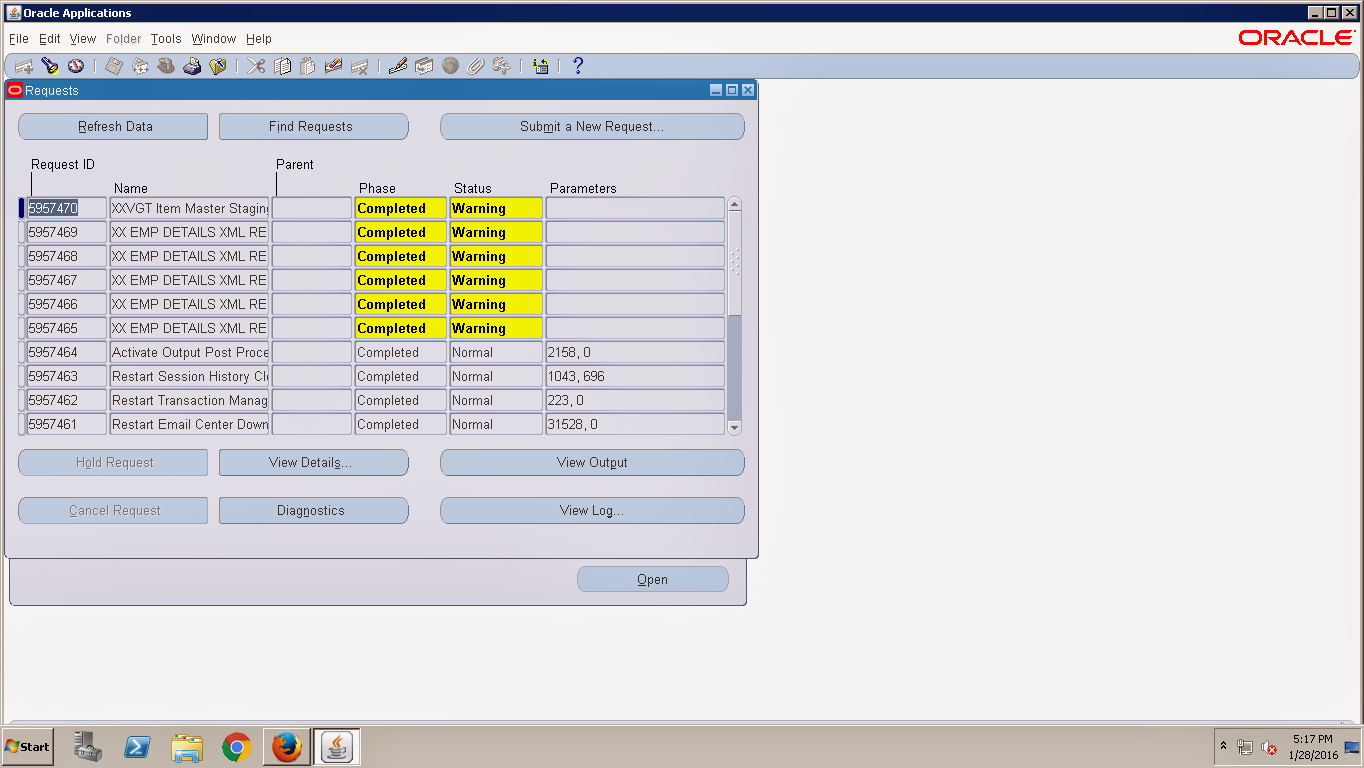Select Request ID field 5957470

pyautogui.click(x=67, y=209)
